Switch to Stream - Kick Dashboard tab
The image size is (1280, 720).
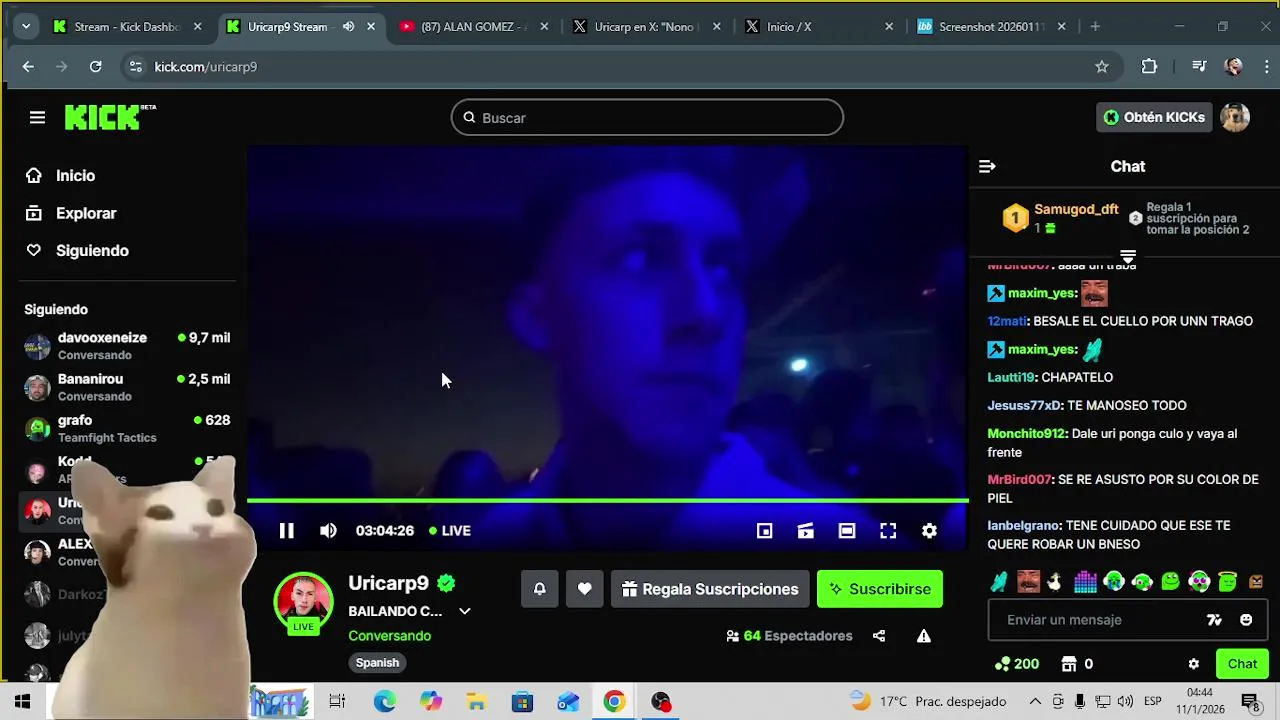click(128, 27)
